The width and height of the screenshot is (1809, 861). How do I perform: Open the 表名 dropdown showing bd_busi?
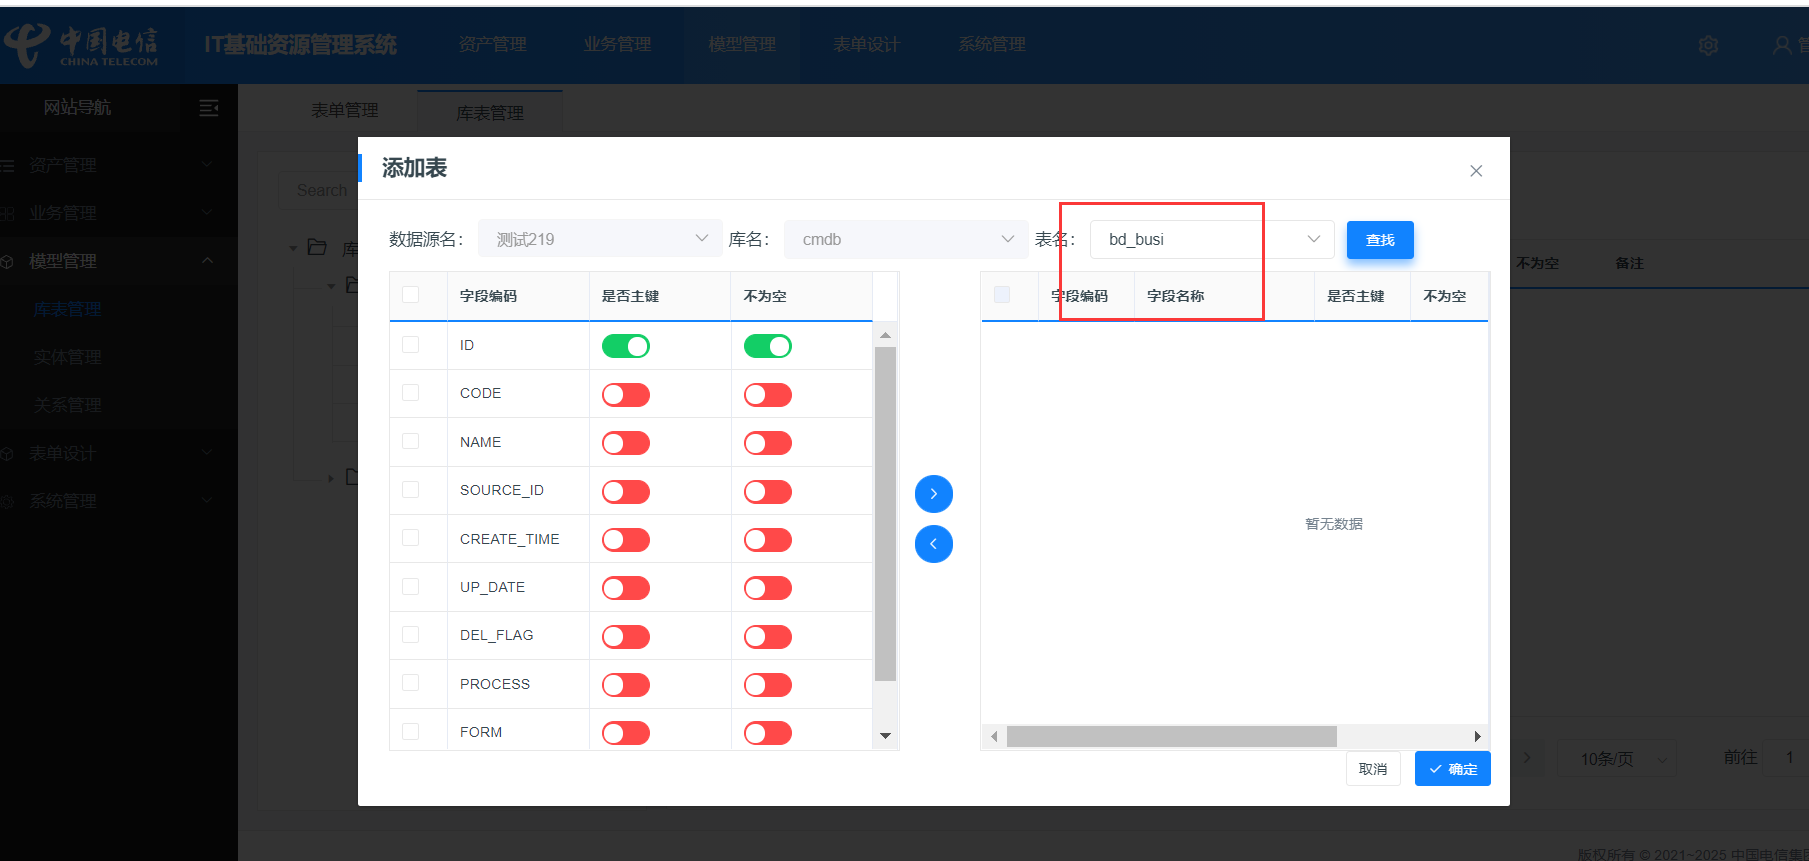click(x=1212, y=239)
